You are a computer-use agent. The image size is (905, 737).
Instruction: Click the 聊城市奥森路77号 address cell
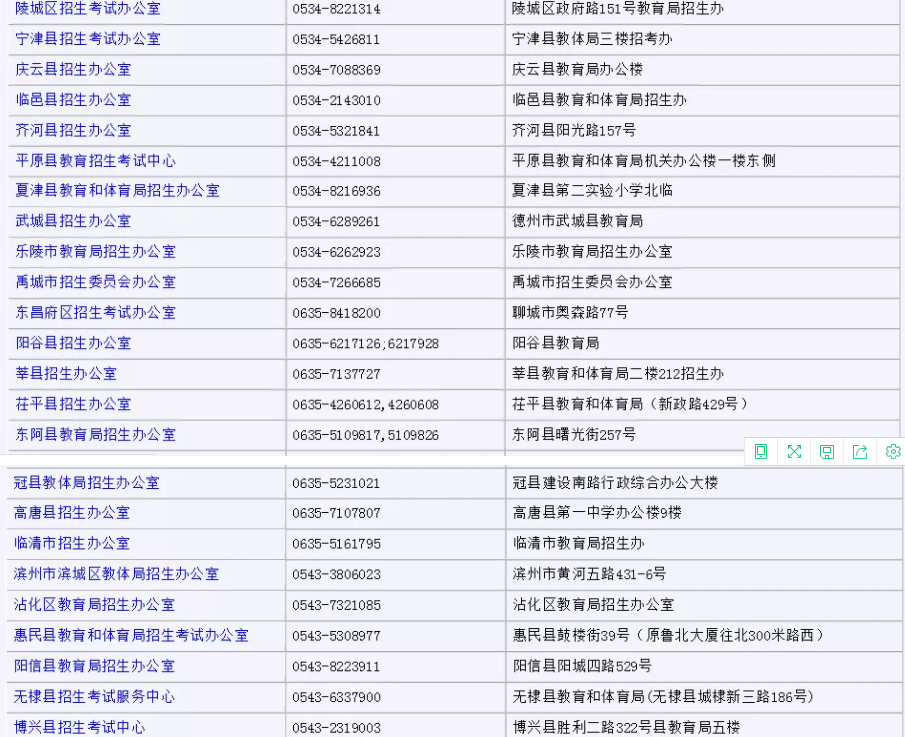point(570,313)
